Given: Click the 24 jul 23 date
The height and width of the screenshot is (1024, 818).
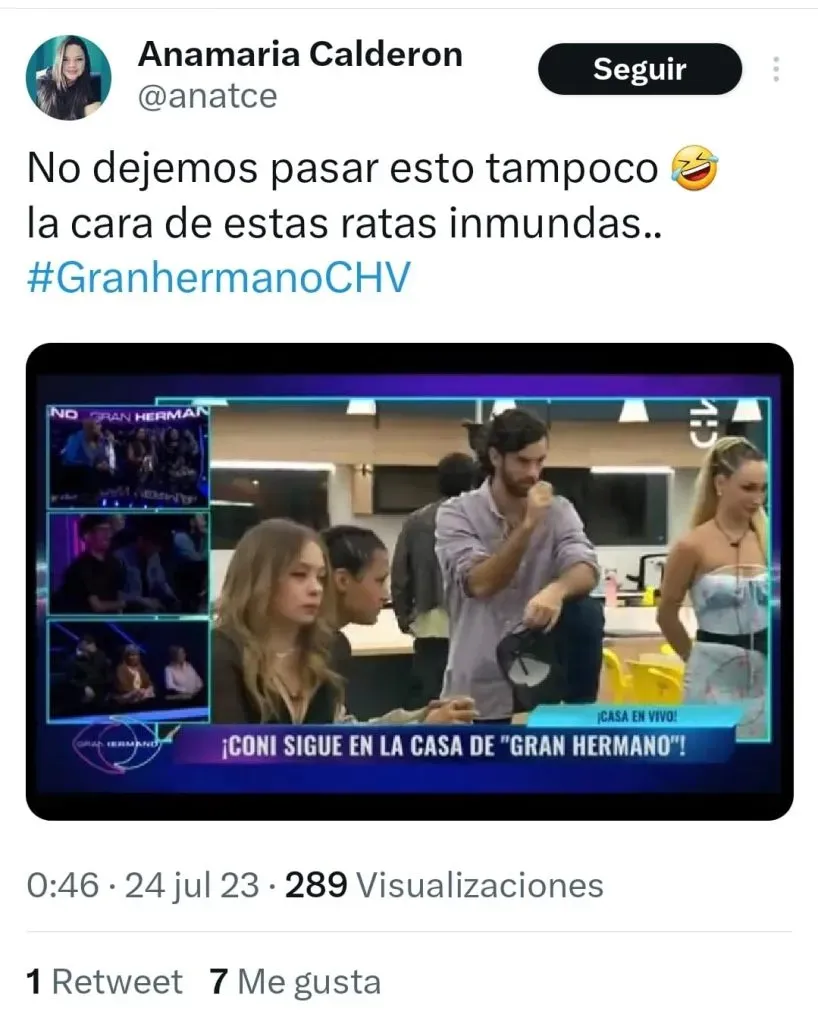Looking at the screenshot, I should (x=192, y=886).
